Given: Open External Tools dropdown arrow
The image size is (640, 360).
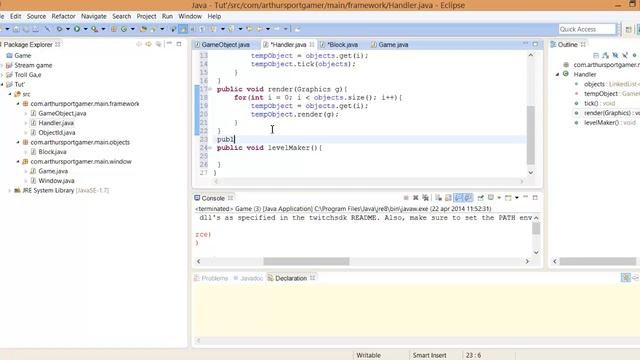Looking at the screenshot, I should click(103, 29).
